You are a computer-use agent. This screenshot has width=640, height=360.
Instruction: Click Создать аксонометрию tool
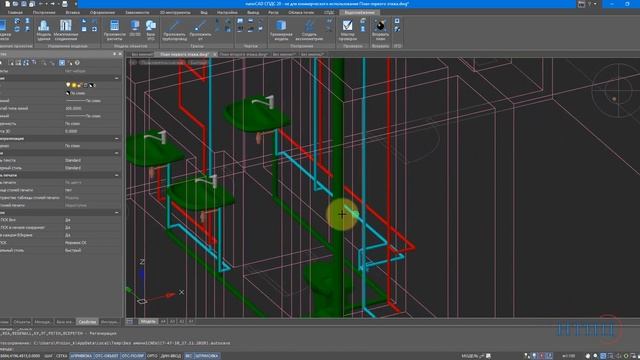(x=309, y=30)
